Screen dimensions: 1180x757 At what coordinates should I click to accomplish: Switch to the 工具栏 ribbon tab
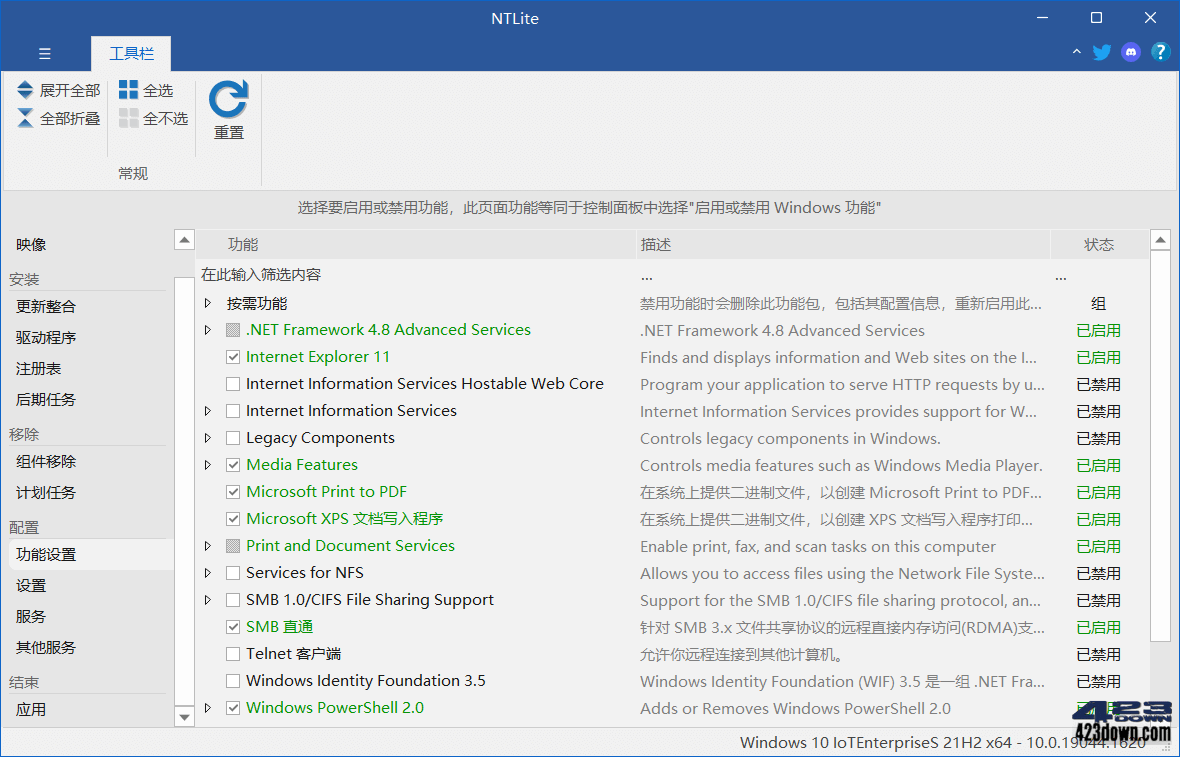click(131, 53)
